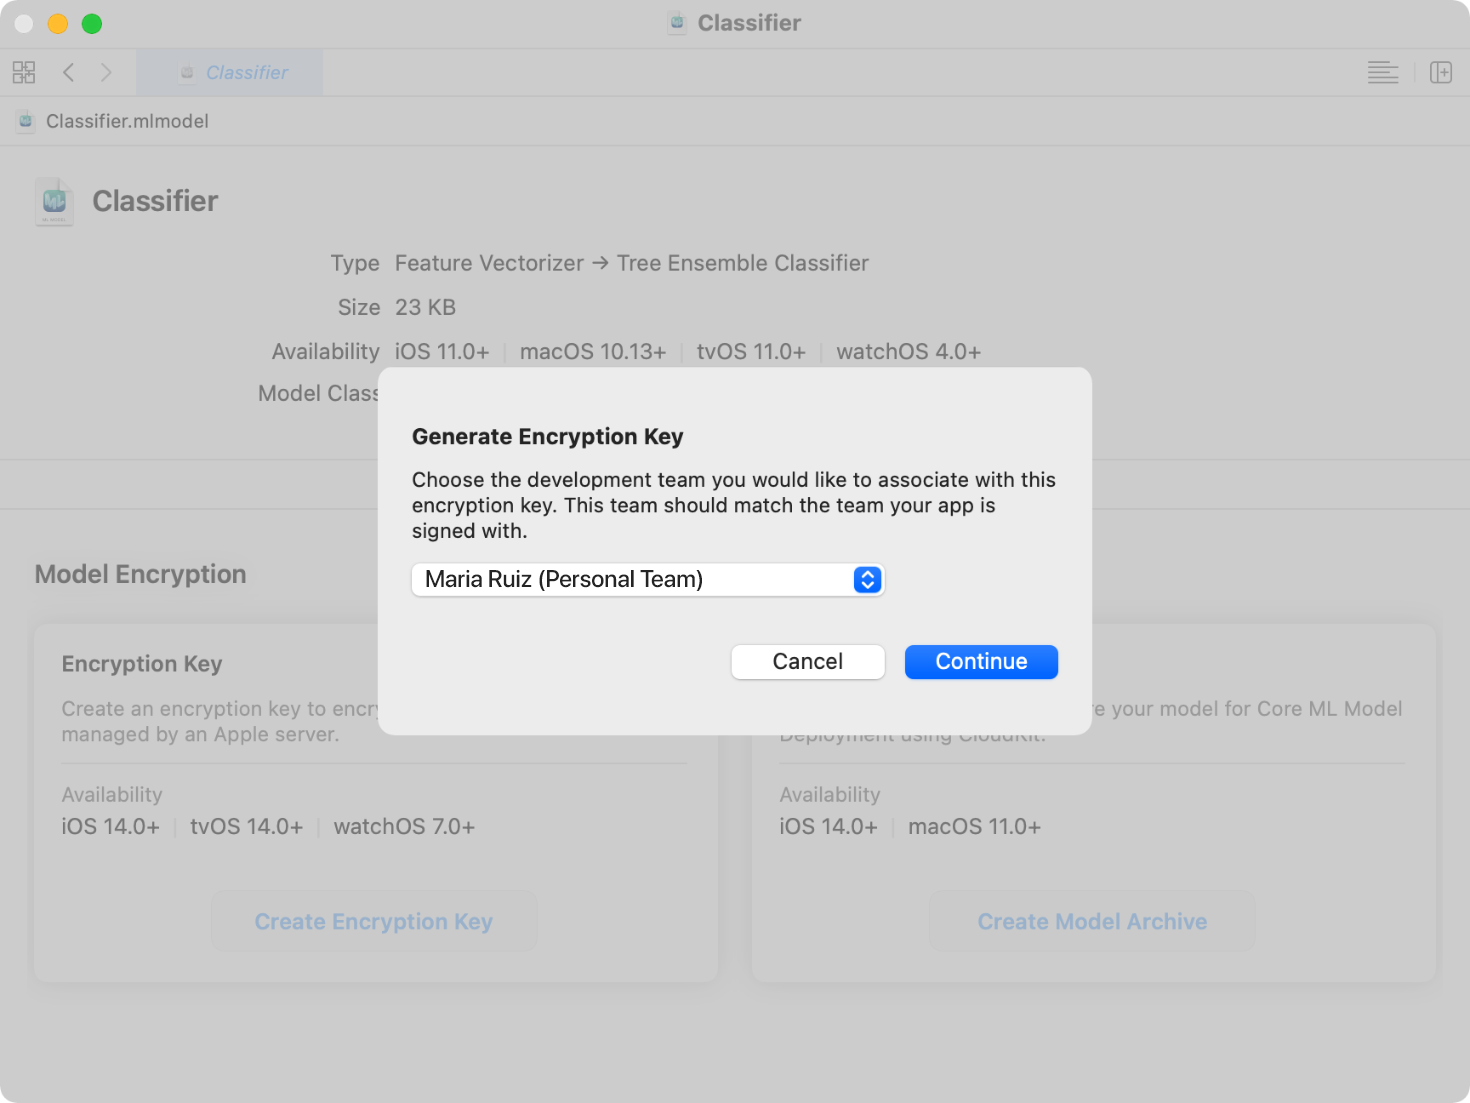Click the iOS 11.0+ availability label
Image resolution: width=1470 pixels, height=1103 pixels.
441,351
